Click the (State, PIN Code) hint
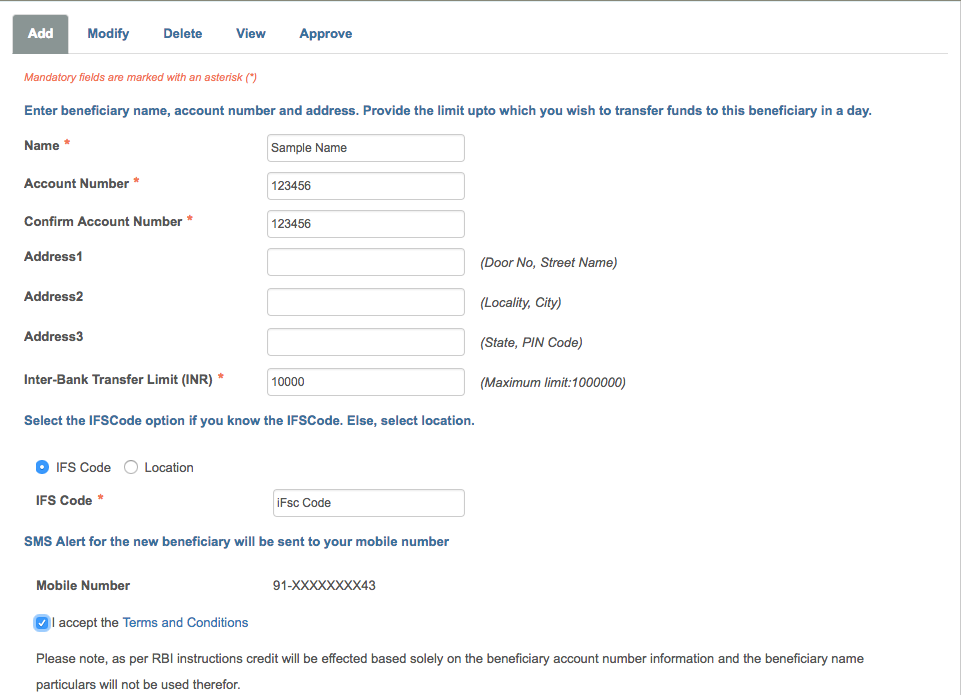This screenshot has width=961, height=695. pyautogui.click(x=531, y=343)
